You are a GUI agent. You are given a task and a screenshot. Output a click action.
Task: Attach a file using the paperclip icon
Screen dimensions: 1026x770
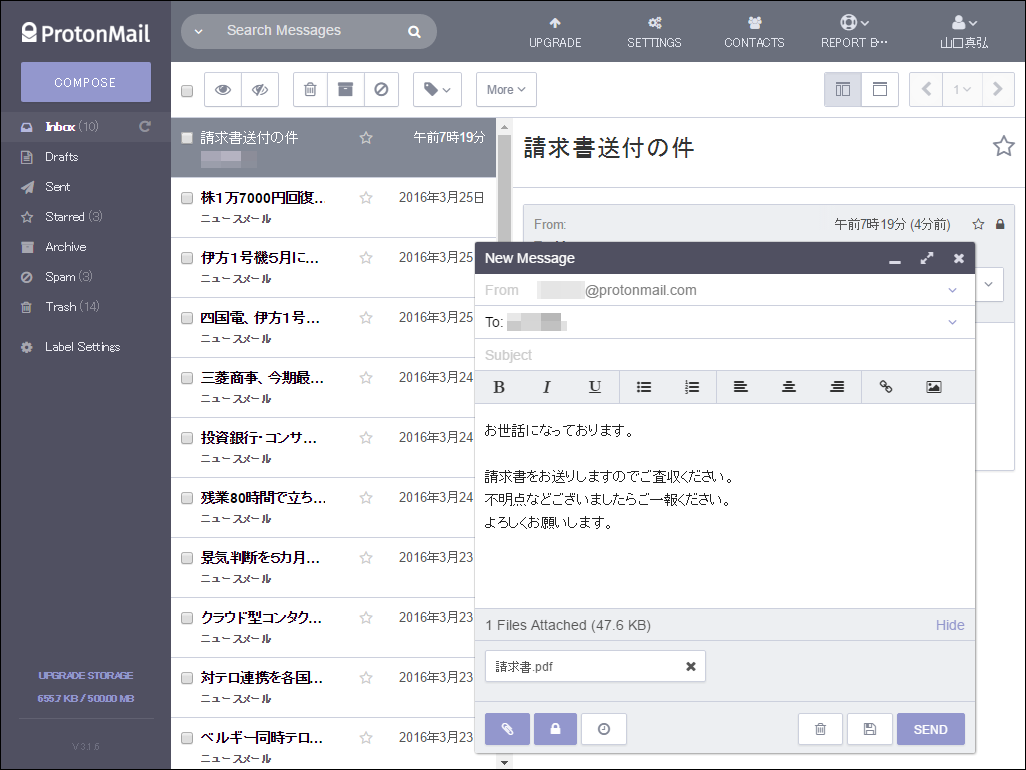(x=507, y=729)
